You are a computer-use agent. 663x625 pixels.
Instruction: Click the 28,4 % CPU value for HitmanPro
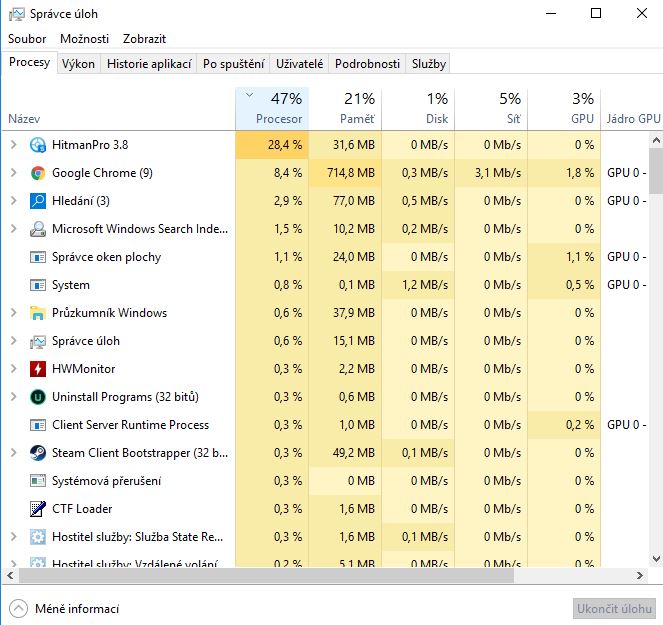click(x=272, y=145)
